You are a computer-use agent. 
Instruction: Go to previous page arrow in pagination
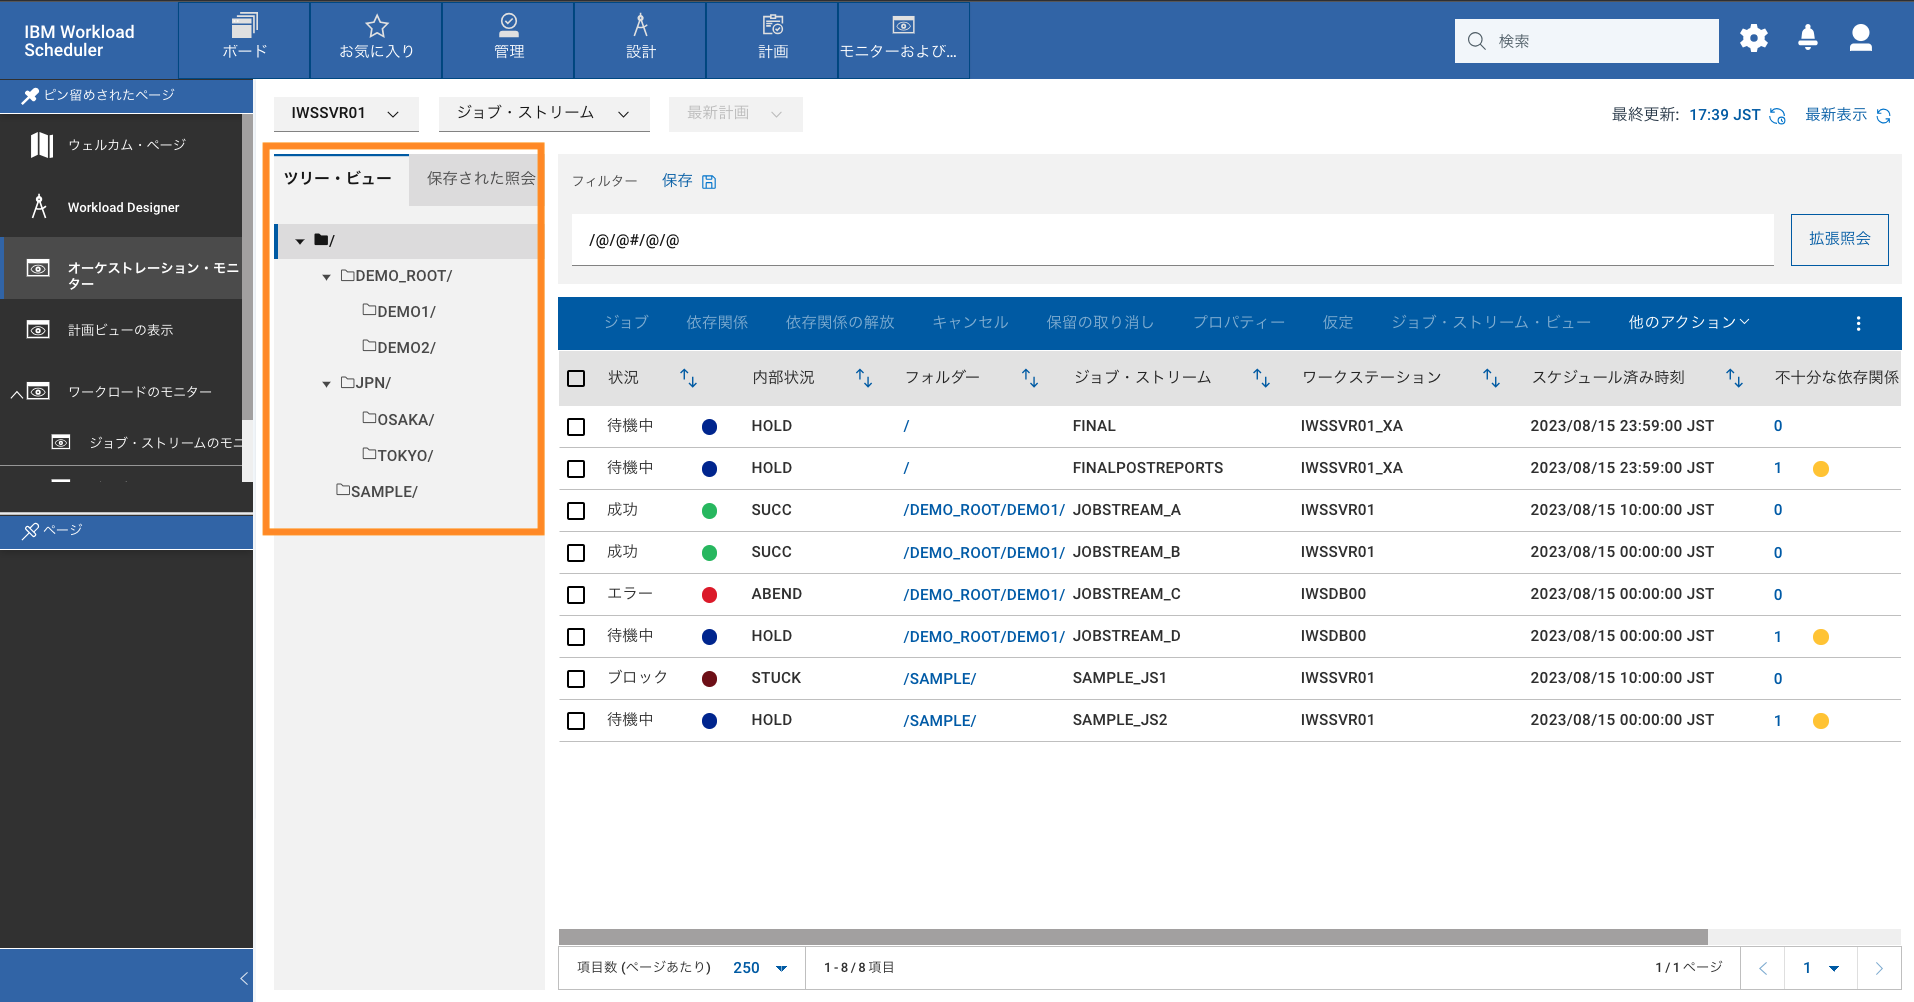click(x=1763, y=968)
